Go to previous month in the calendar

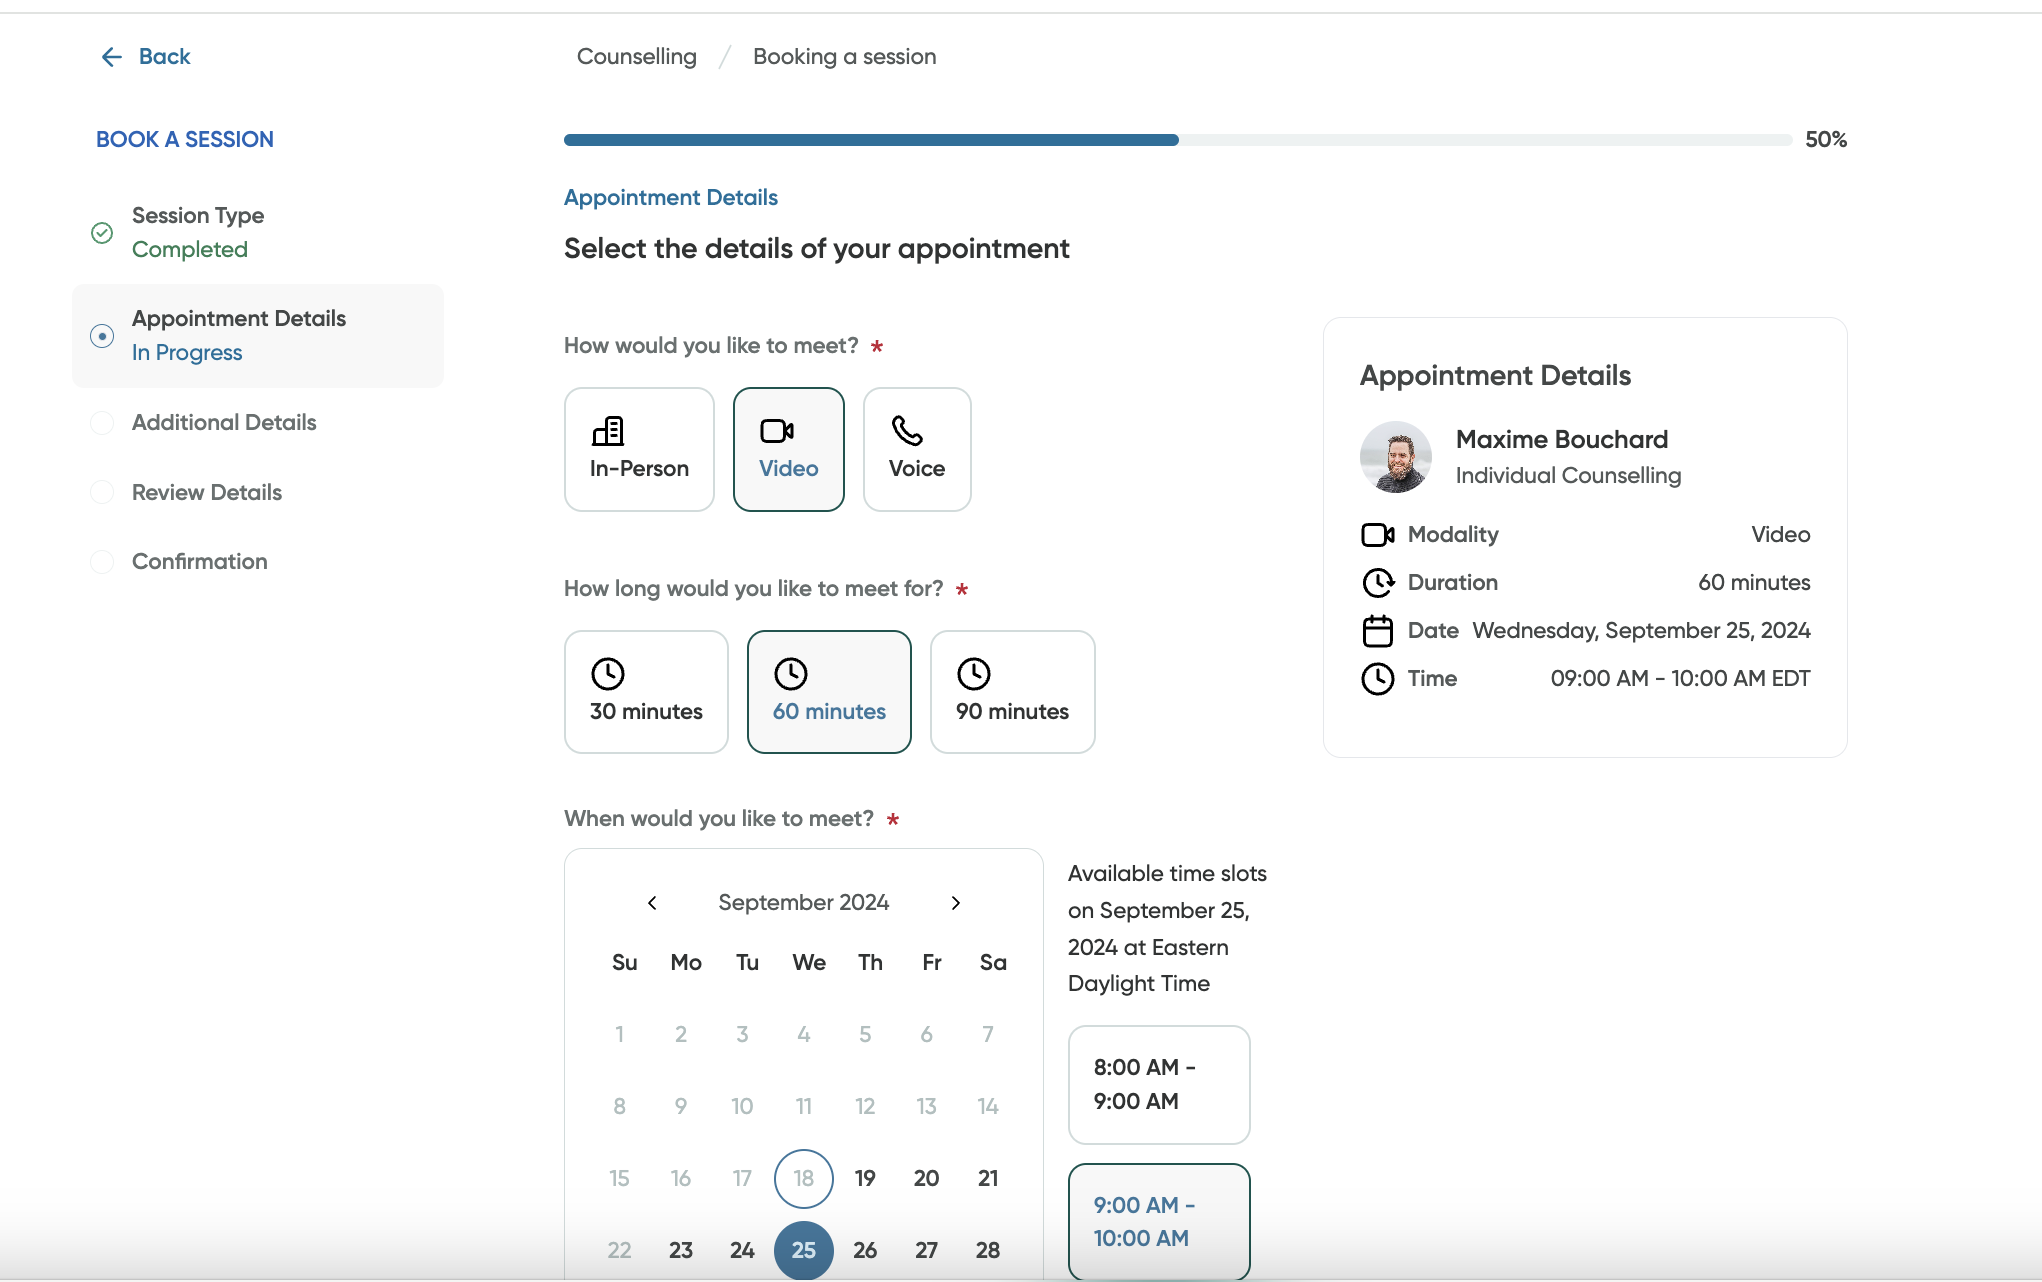pyautogui.click(x=652, y=902)
